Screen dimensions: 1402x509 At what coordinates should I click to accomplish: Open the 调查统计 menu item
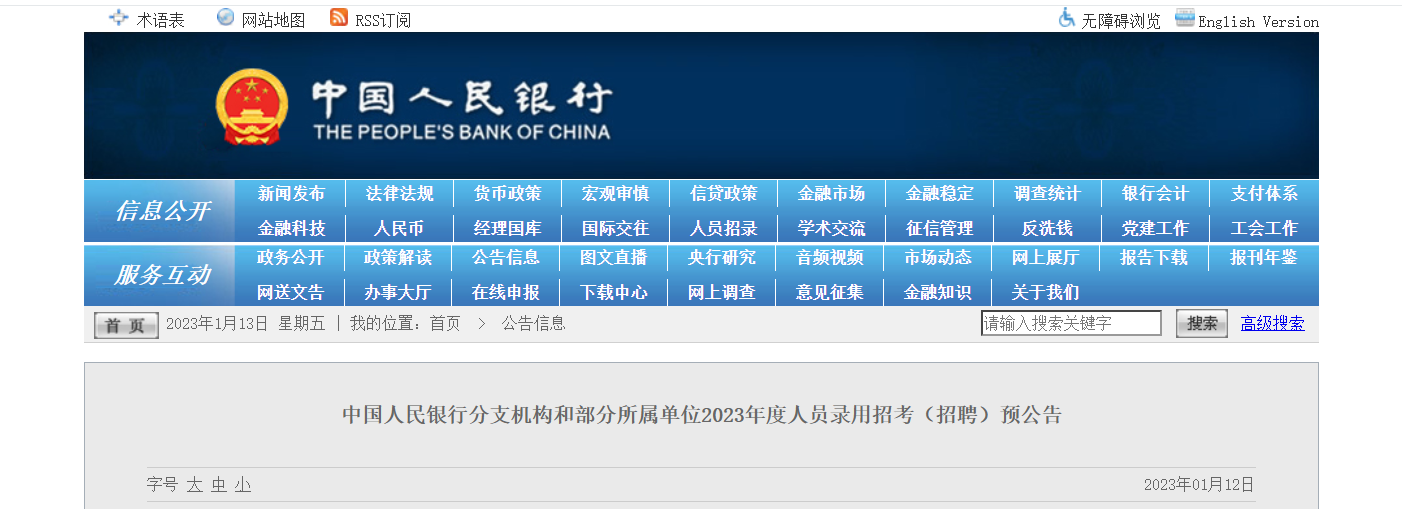pos(1047,194)
